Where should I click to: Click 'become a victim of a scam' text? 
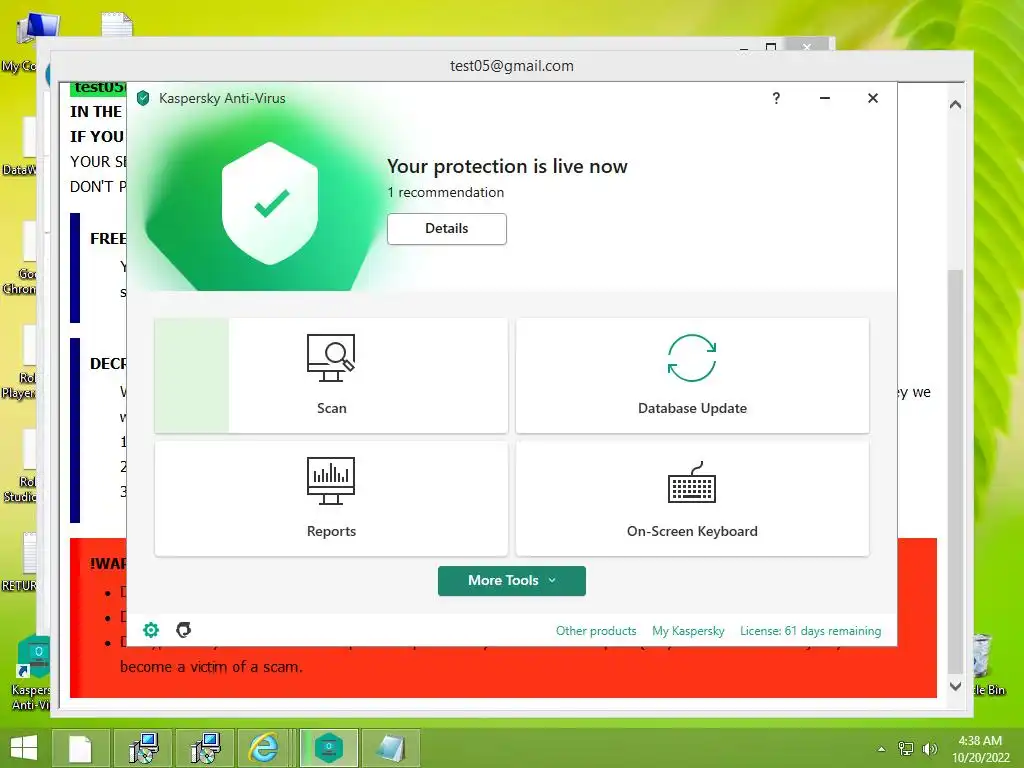[211, 667]
